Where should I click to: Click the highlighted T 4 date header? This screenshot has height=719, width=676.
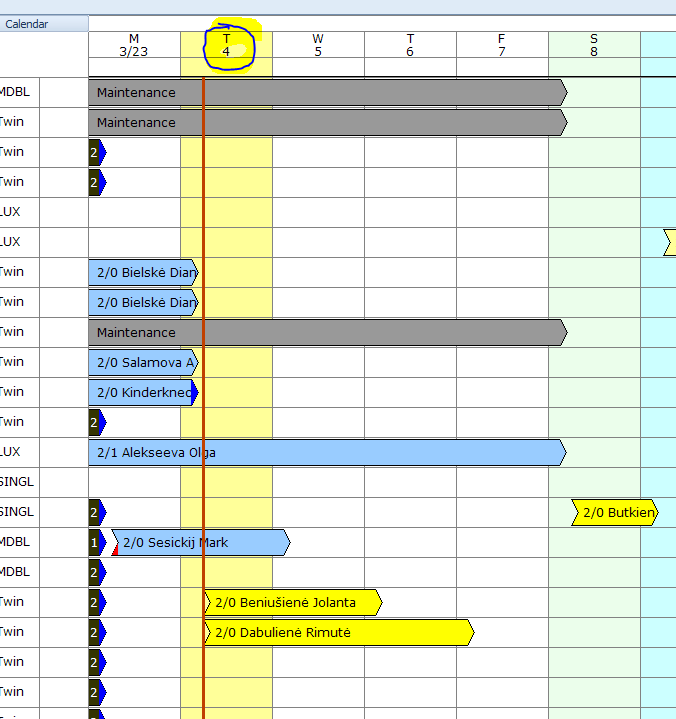pos(226,45)
